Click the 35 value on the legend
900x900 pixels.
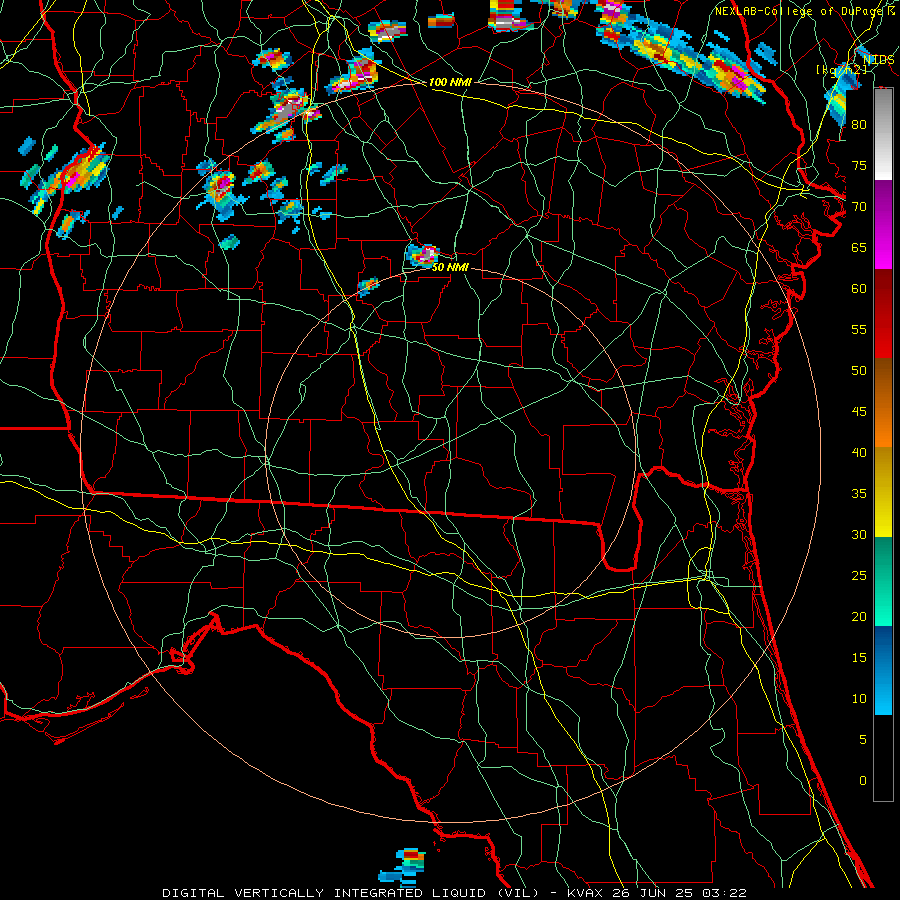tap(859, 494)
